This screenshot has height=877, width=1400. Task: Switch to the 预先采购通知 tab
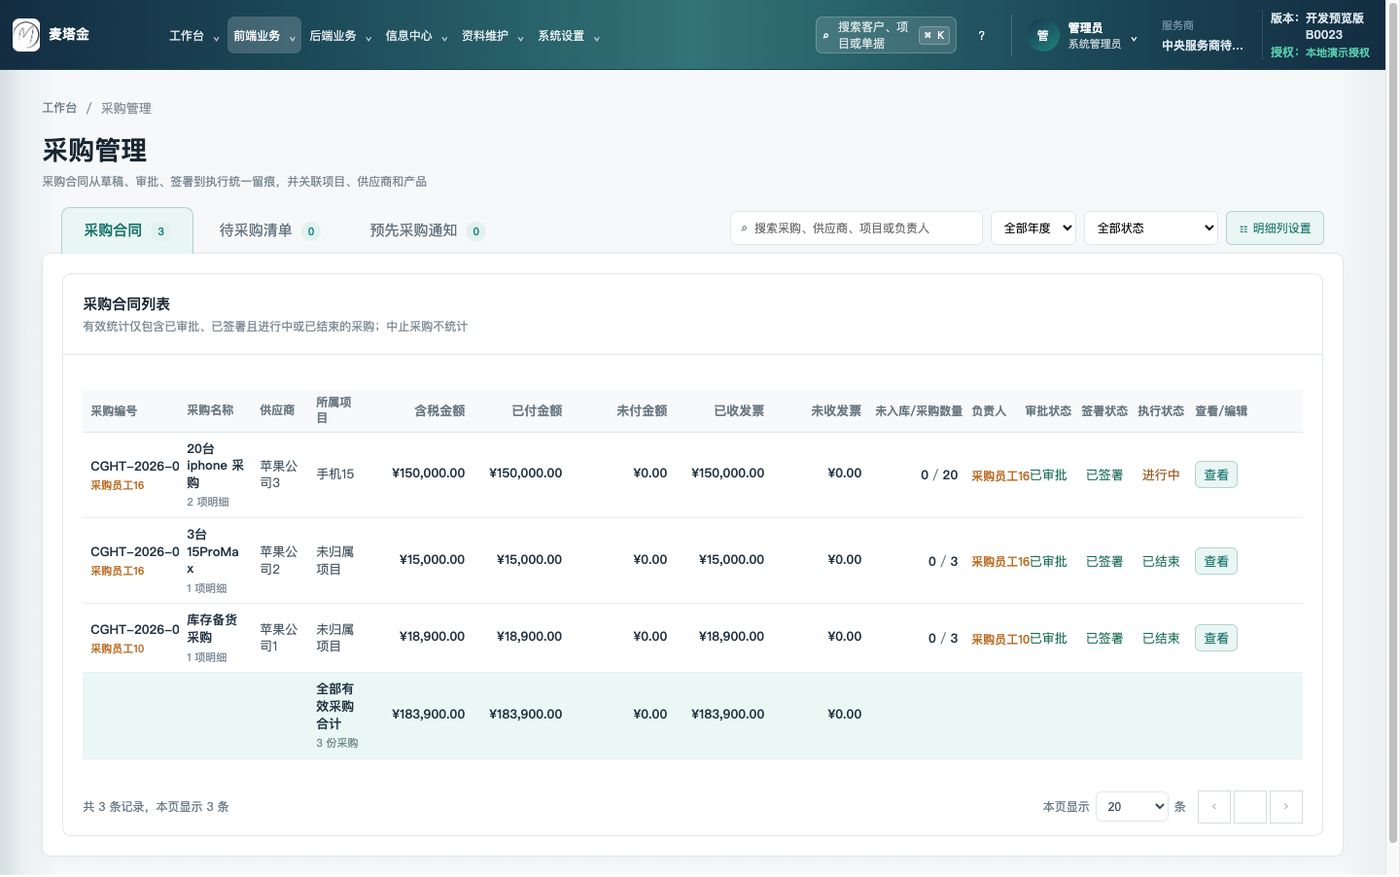(427, 231)
